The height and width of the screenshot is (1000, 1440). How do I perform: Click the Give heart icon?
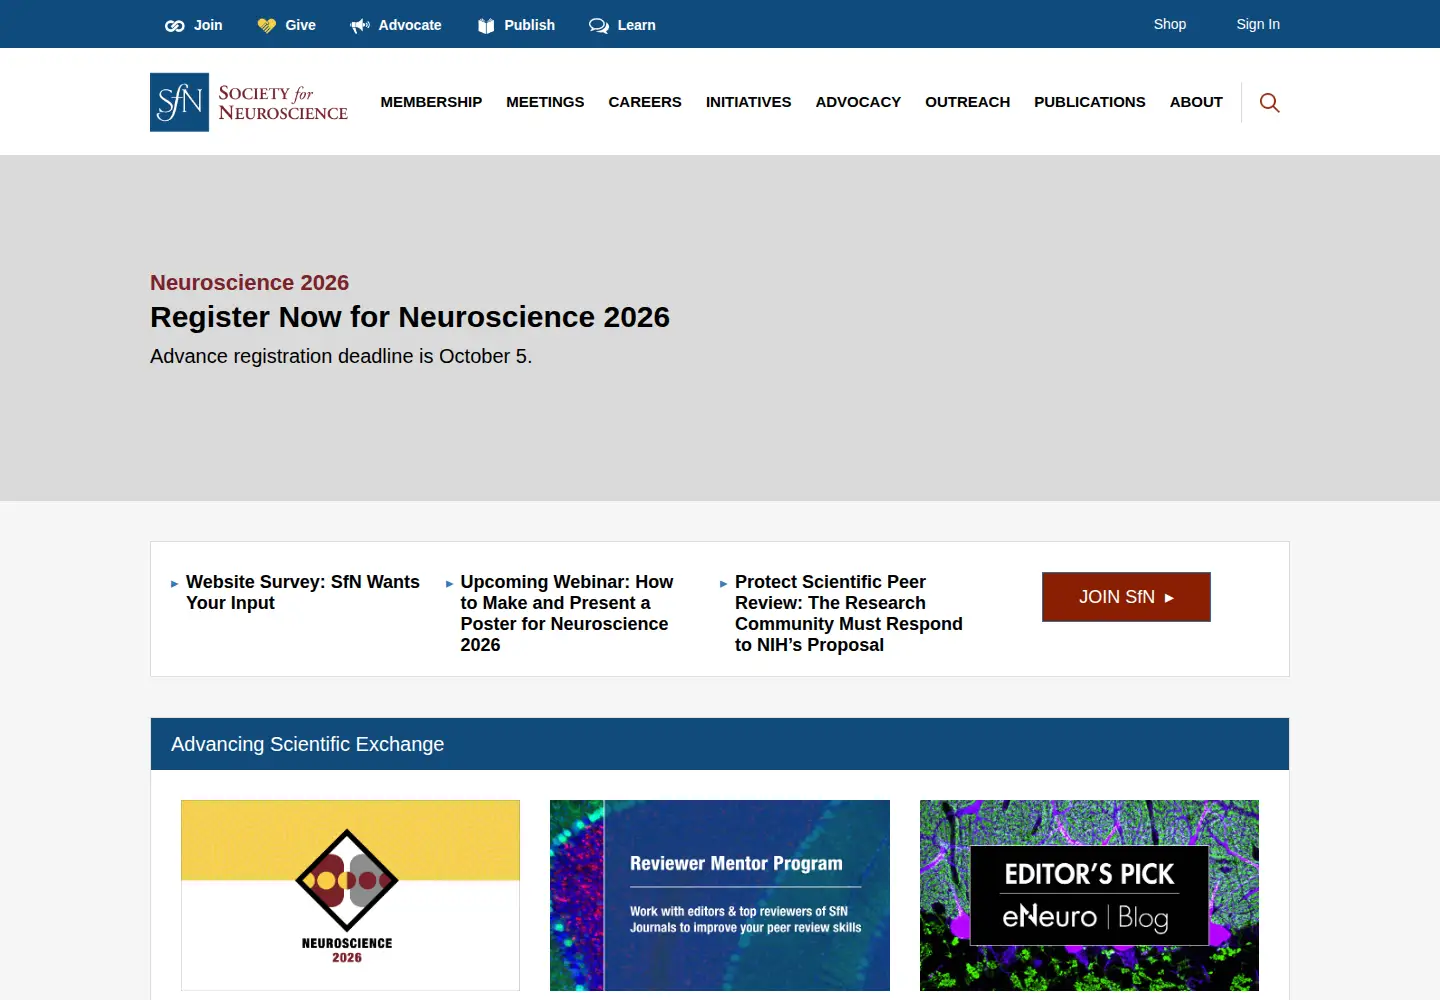tap(266, 26)
